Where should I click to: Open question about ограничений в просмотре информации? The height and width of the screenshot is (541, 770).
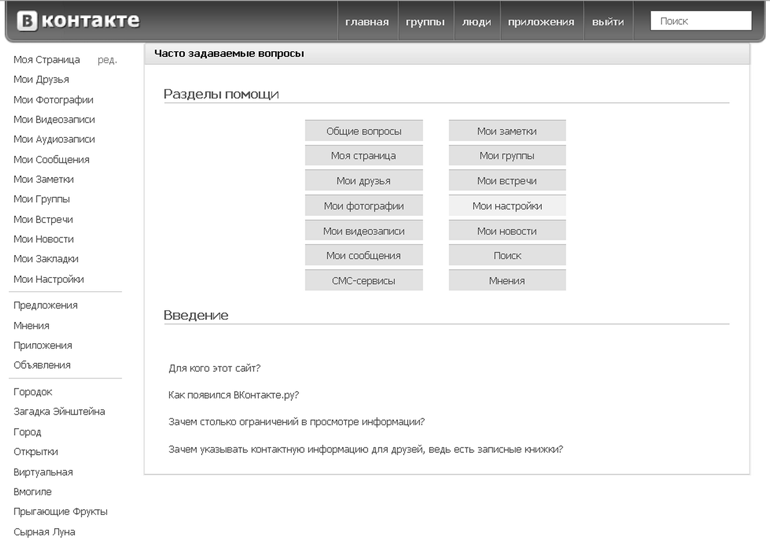297,422
